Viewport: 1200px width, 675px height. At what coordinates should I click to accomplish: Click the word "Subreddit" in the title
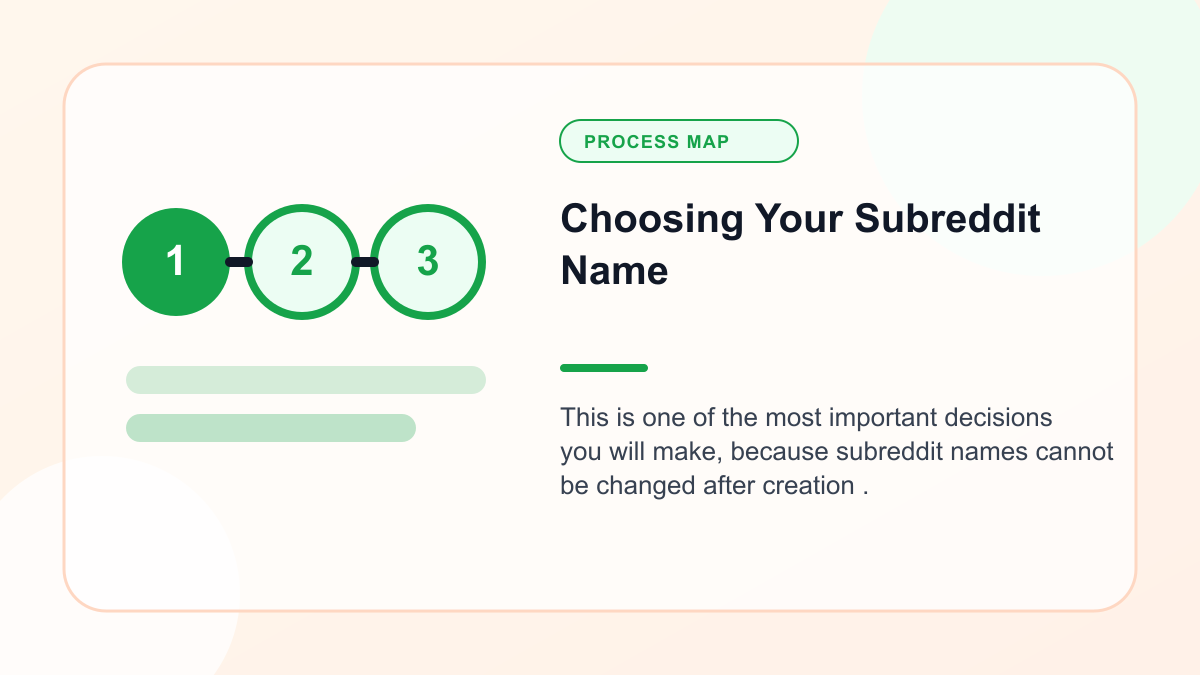[947, 218]
